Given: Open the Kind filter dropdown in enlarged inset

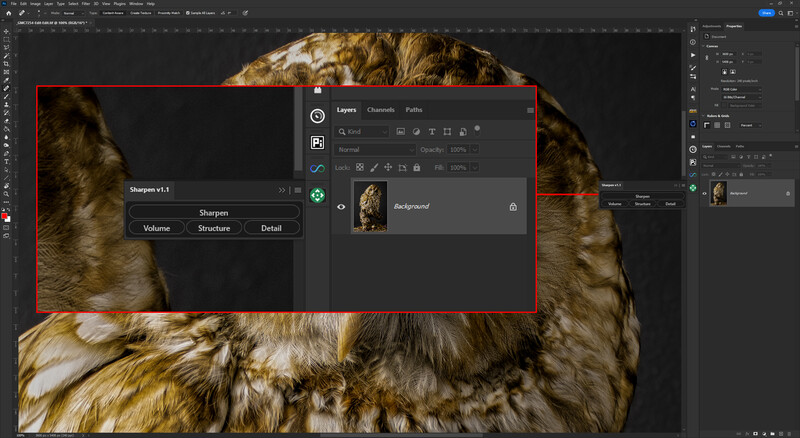Looking at the screenshot, I should tap(362, 132).
